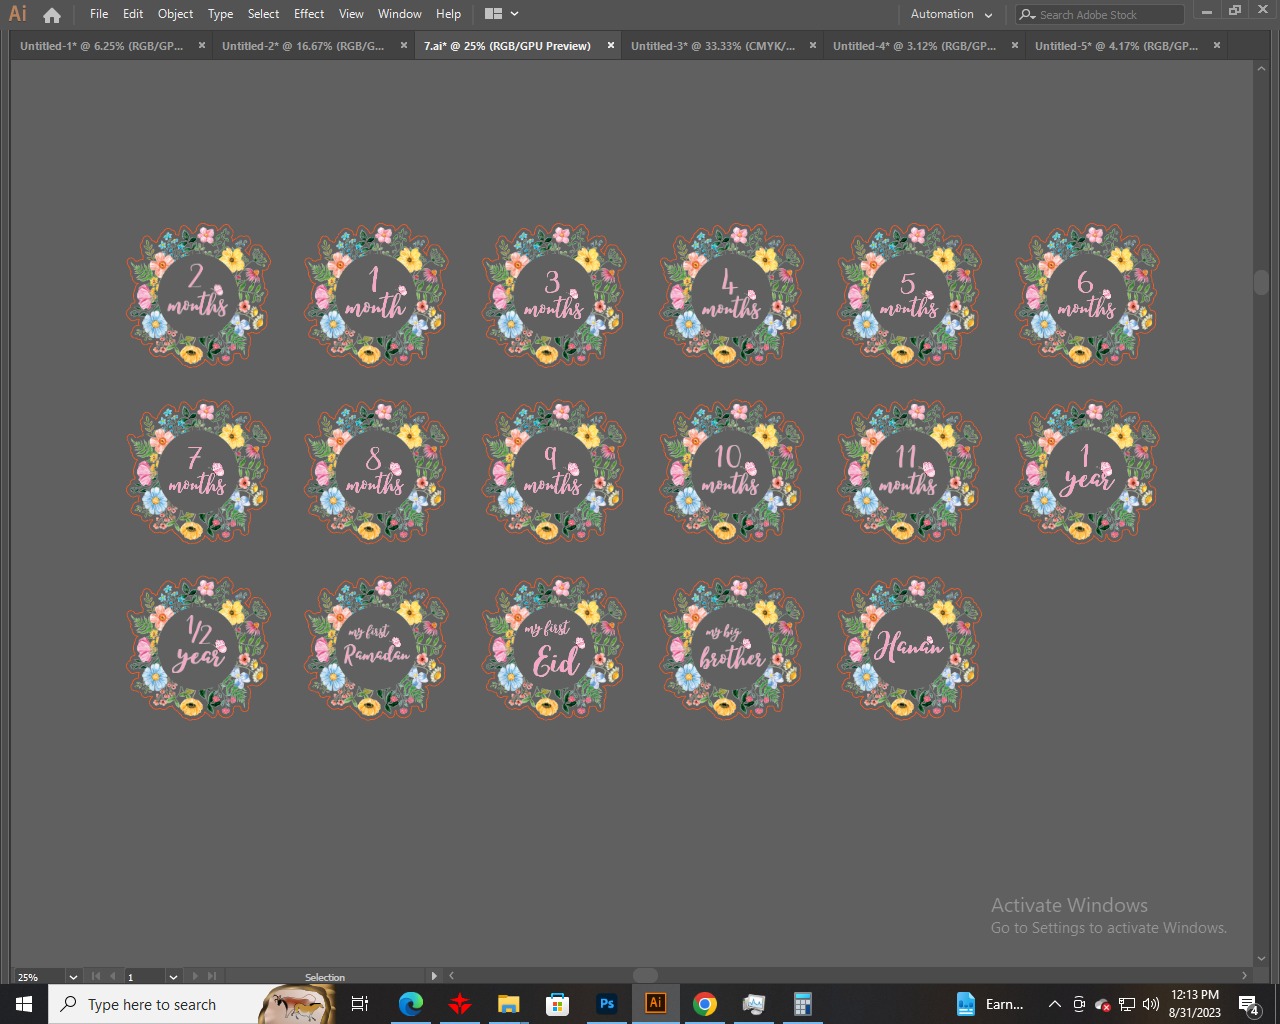Click the horizontal scrollbar left arrow
The width and height of the screenshot is (1280, 1024).
[x=451, y=976]
